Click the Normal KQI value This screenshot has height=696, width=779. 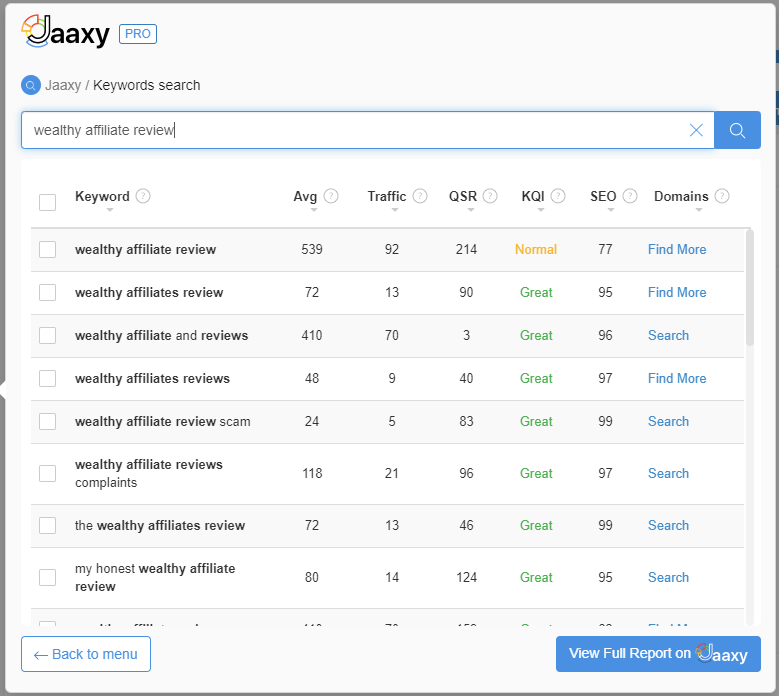point(536,249)
